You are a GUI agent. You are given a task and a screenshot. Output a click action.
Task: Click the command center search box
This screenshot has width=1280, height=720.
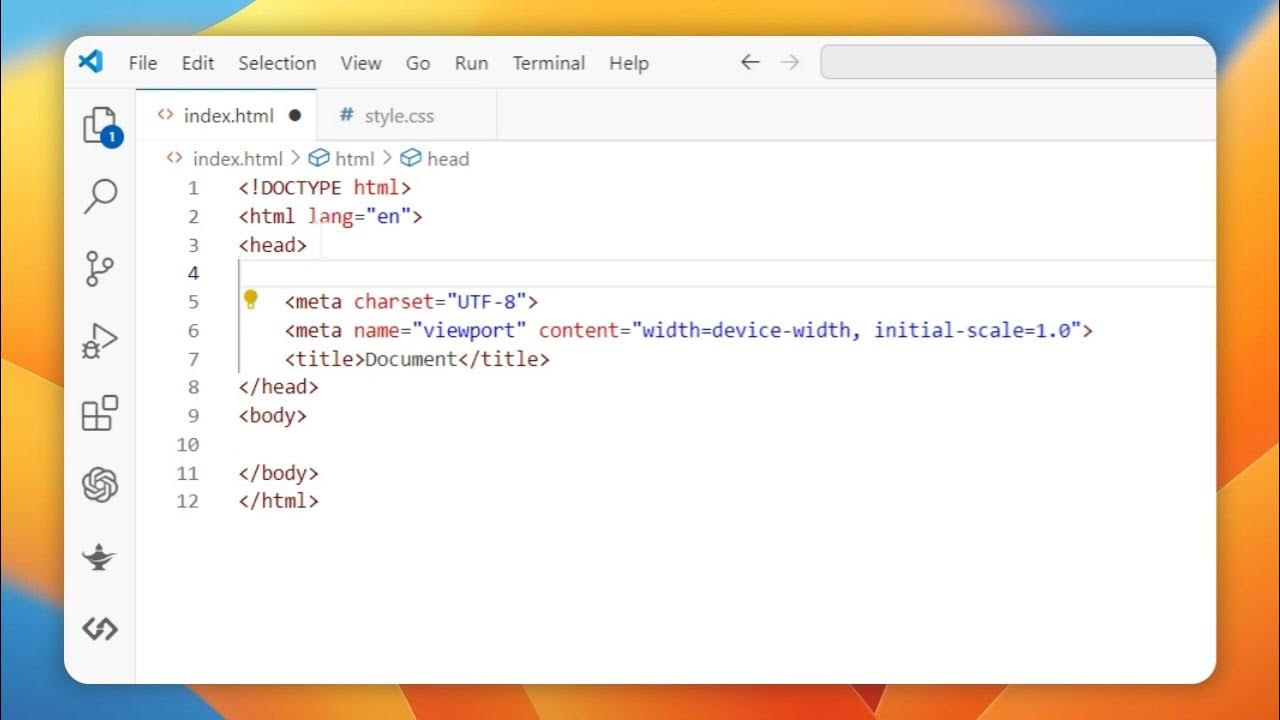click(1018, 62)
